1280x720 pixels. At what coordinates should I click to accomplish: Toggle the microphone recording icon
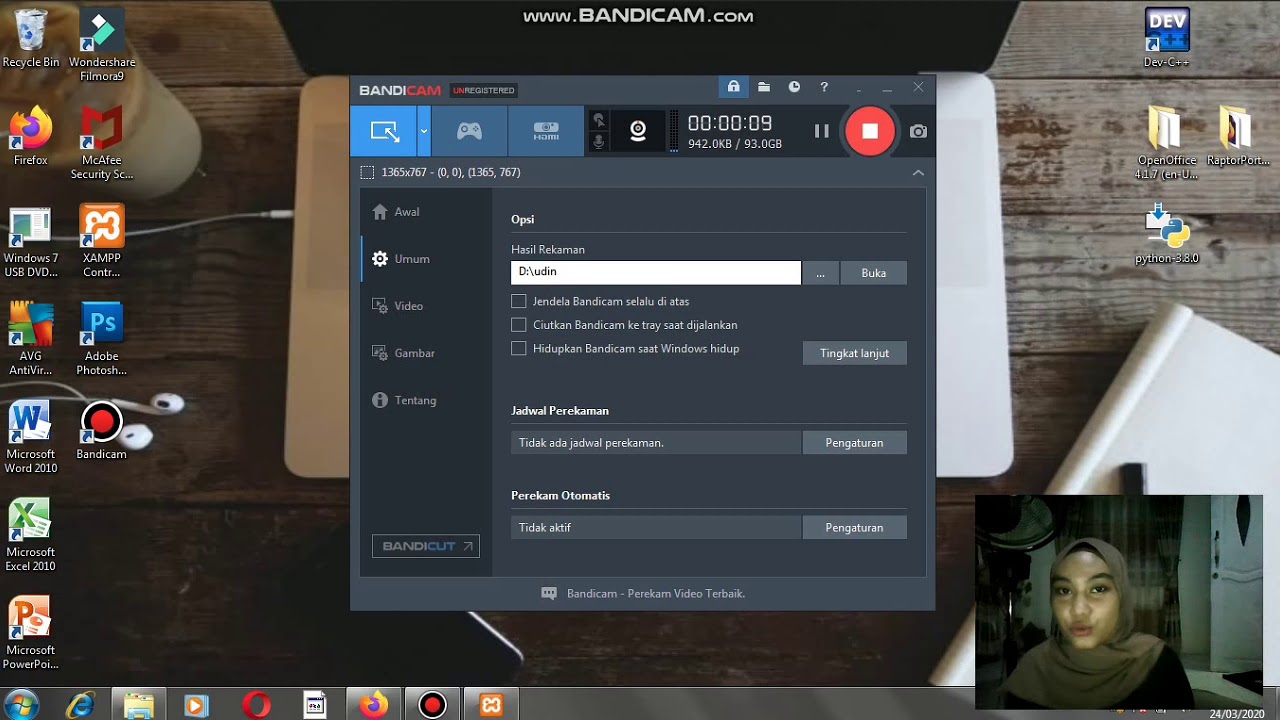[599, 142]
